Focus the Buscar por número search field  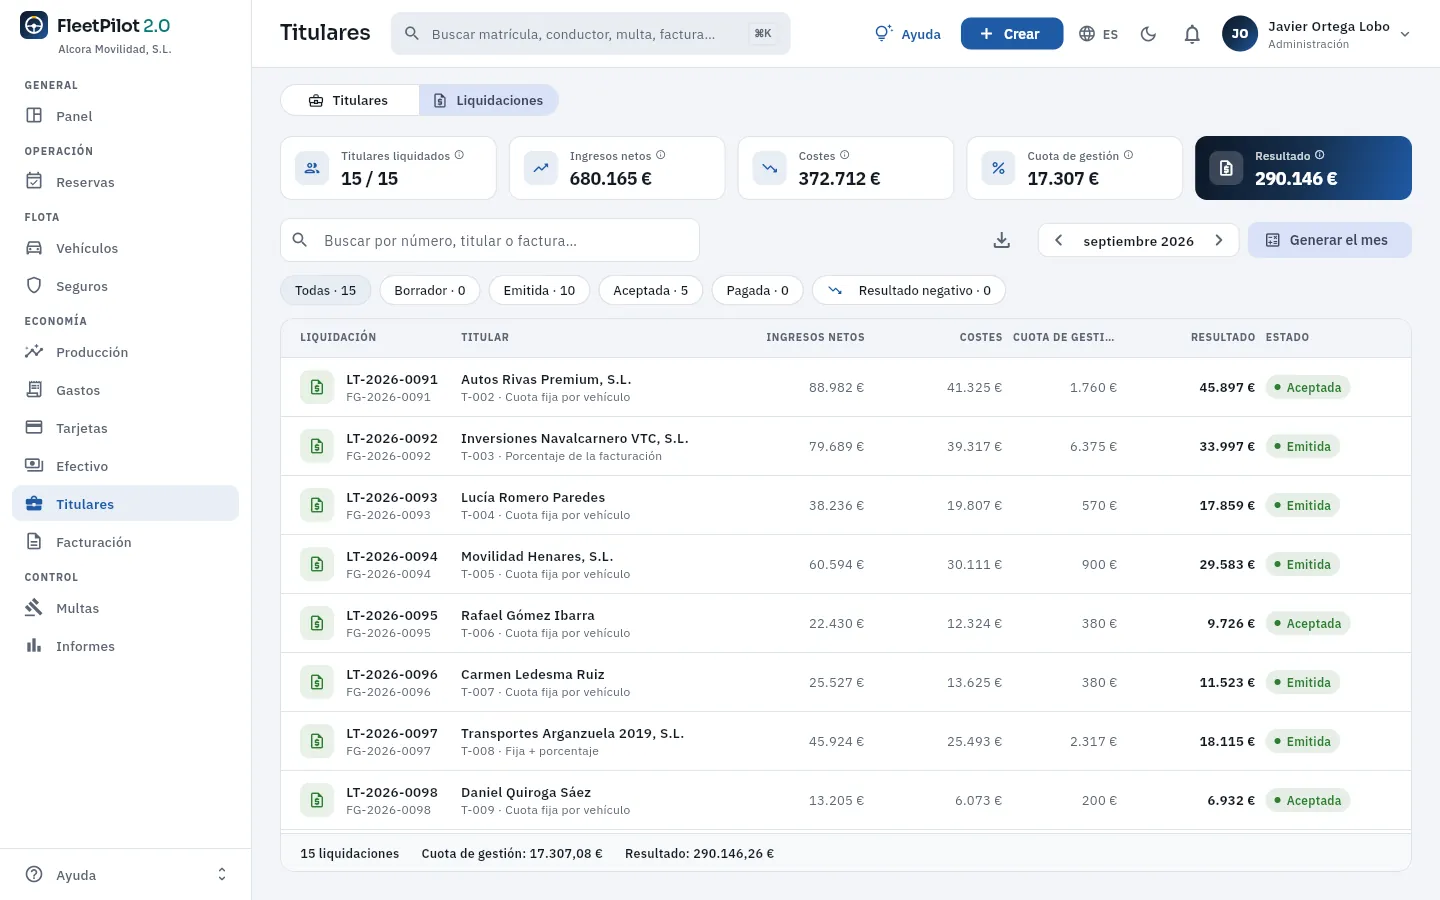point(490,240)
